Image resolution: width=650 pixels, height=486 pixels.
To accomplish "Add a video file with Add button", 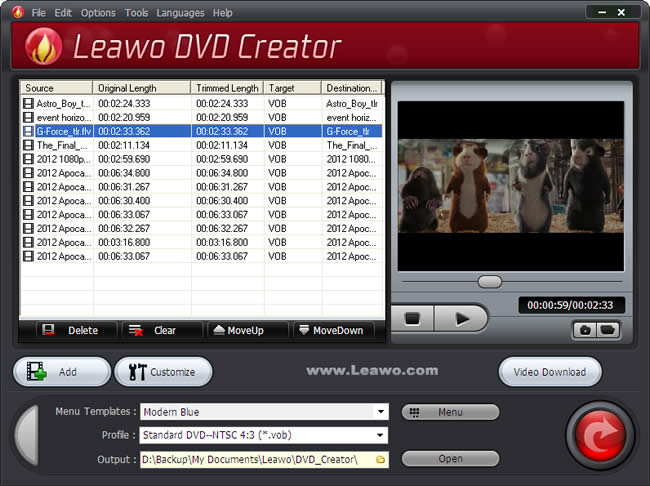I will (62, 372).
